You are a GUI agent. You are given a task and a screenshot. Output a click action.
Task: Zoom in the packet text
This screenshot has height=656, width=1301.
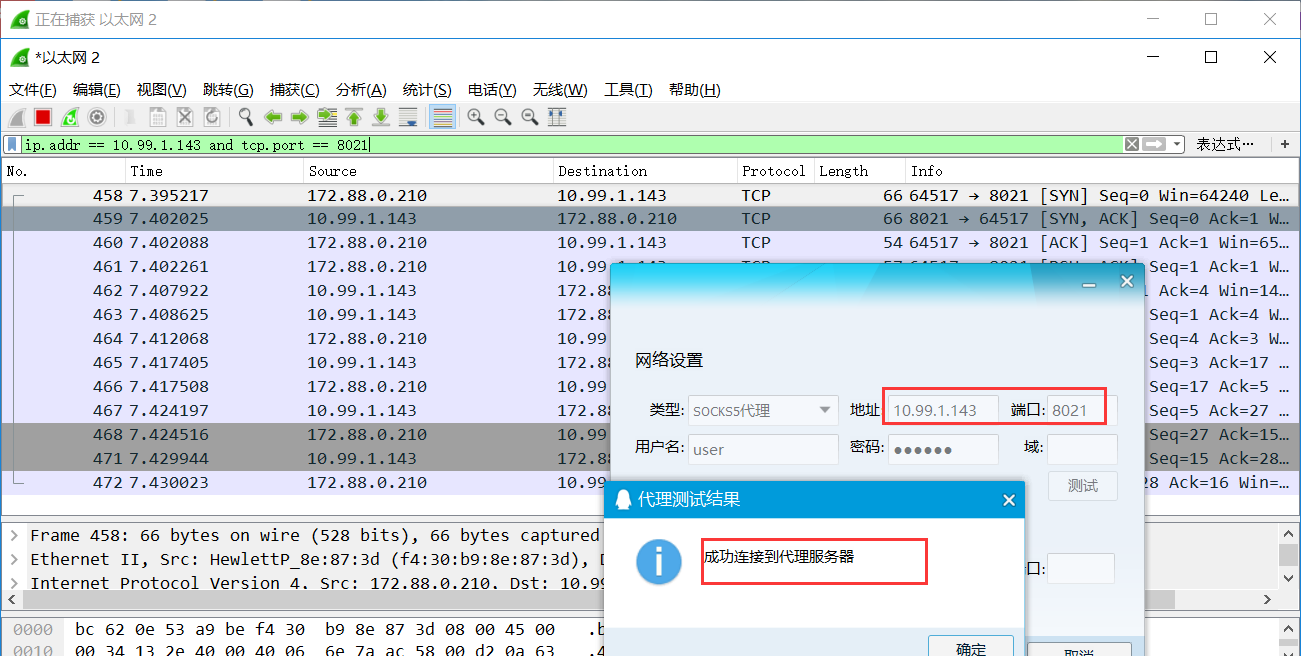click(x=476, y=117)
